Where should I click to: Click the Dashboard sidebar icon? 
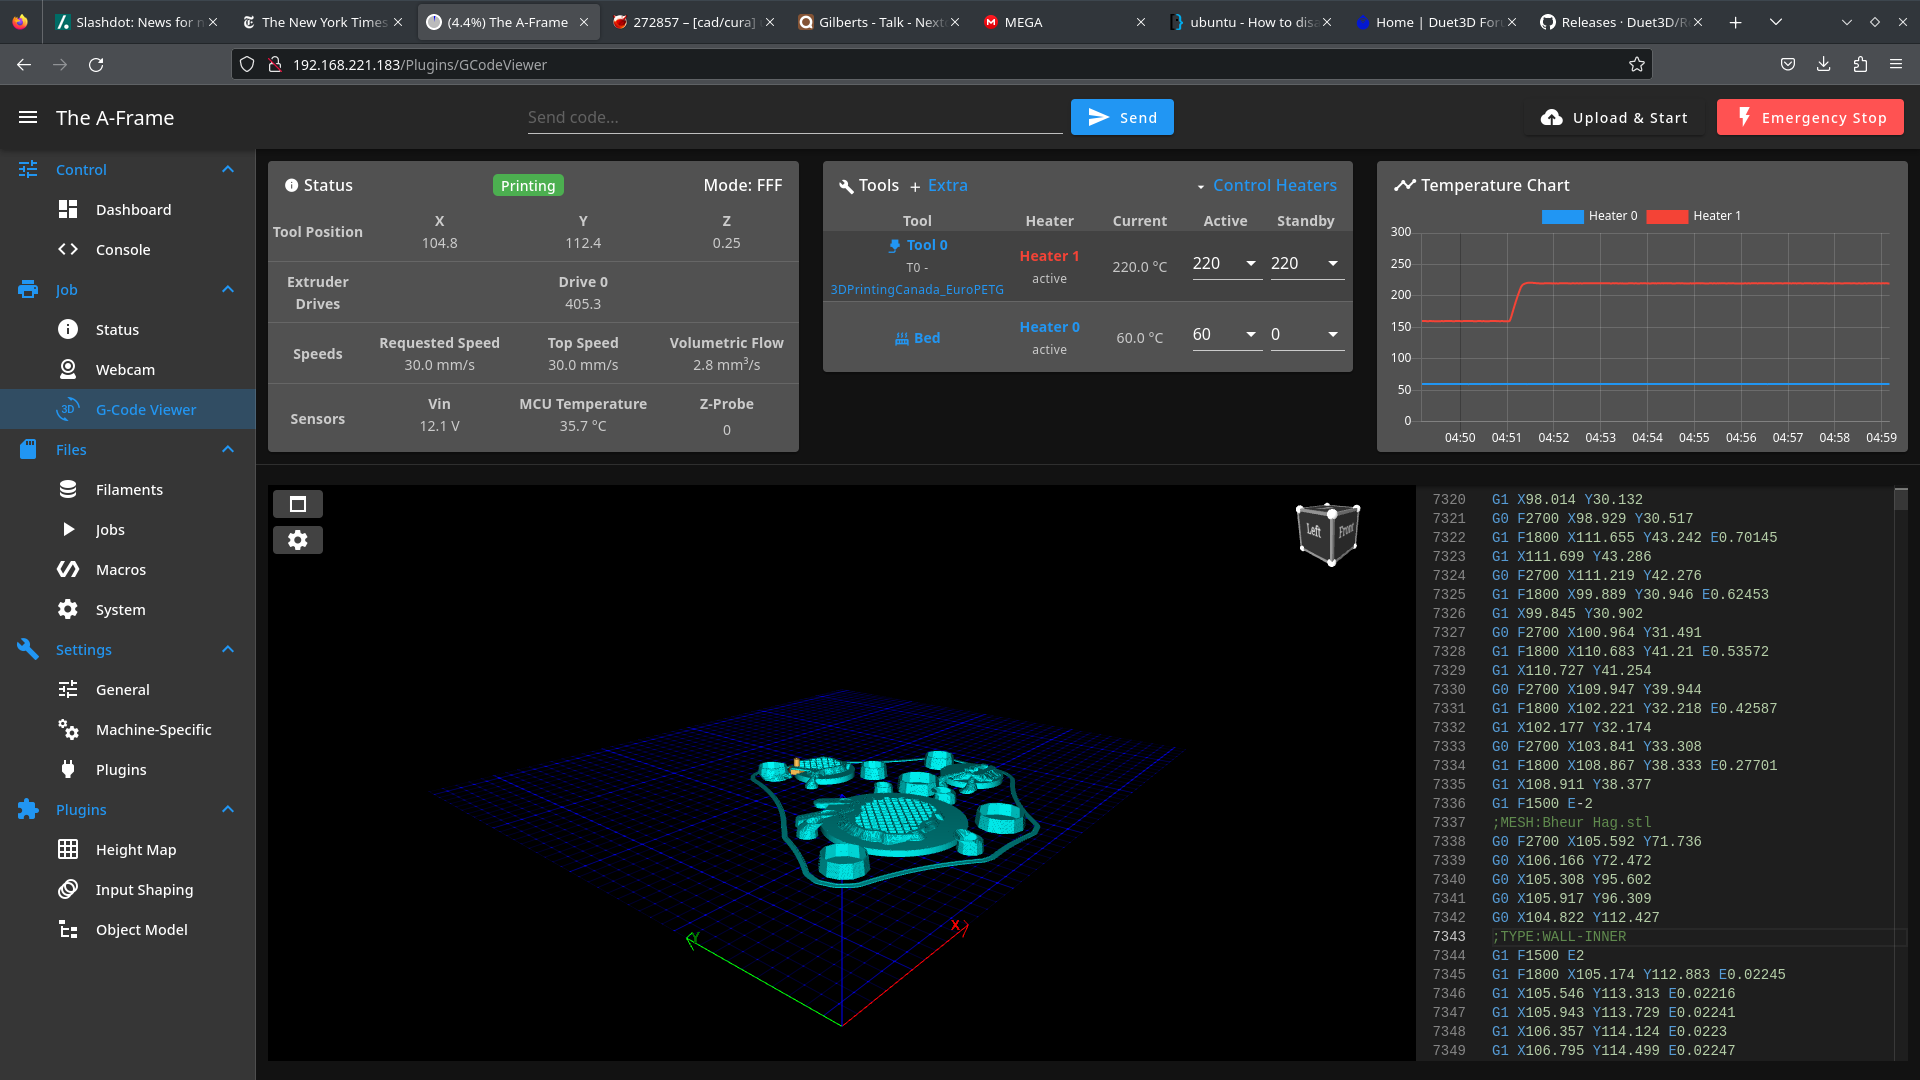pos(67,208)
